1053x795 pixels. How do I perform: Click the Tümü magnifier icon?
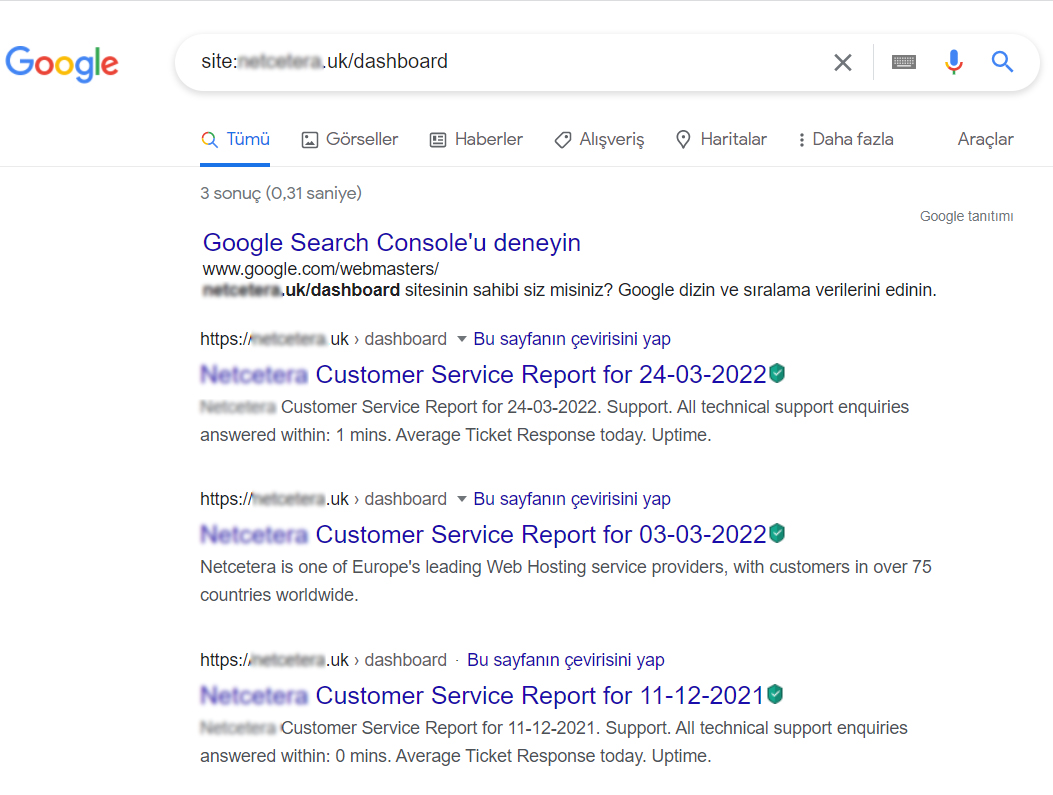[210, 140]
